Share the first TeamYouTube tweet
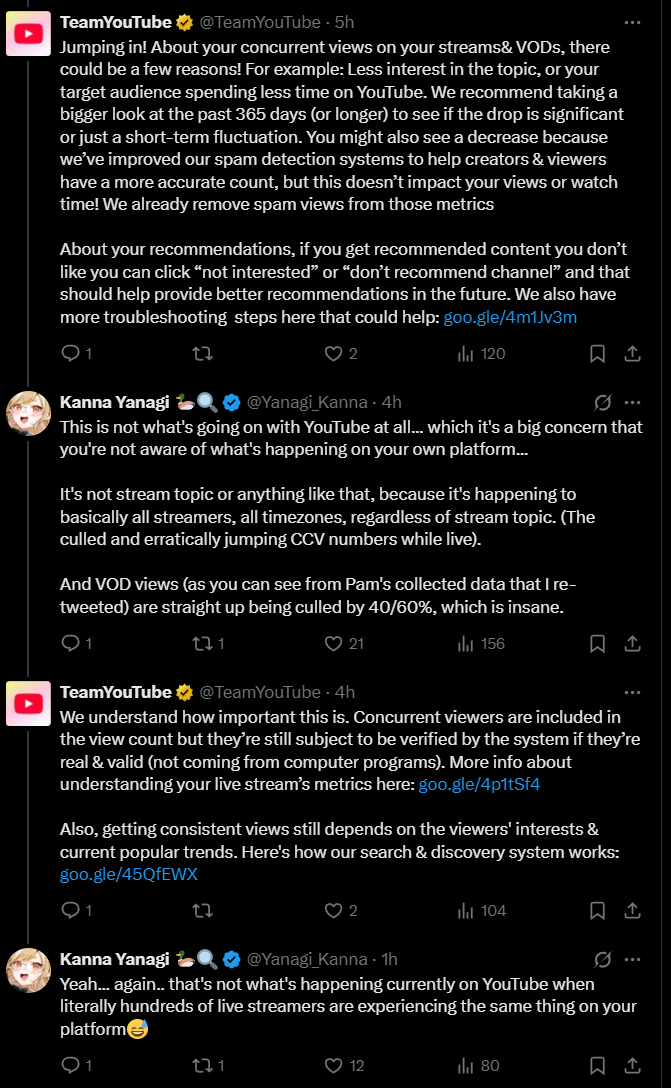 coord(632,353)
